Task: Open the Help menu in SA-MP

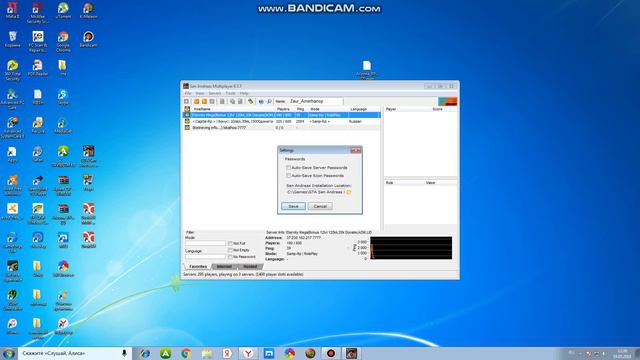Action: pyautogui.click(x=244, y=93)
